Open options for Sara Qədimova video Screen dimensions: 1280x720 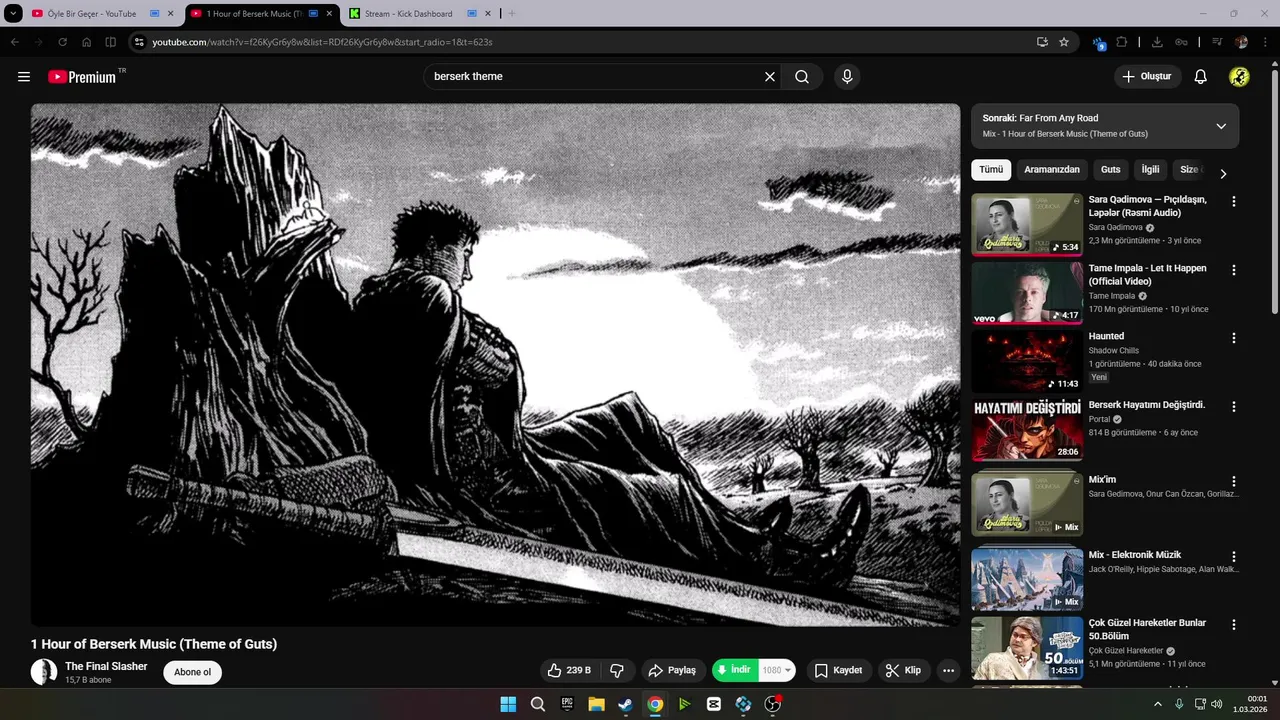1233,201
